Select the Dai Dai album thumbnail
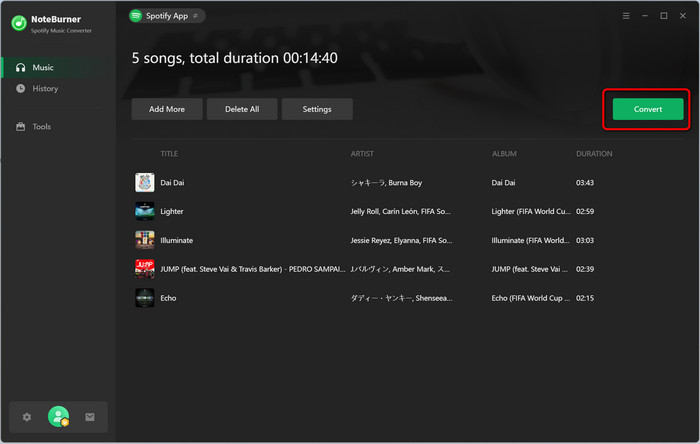The width and height of the screenshot is (700, 444). coord(145,183)
